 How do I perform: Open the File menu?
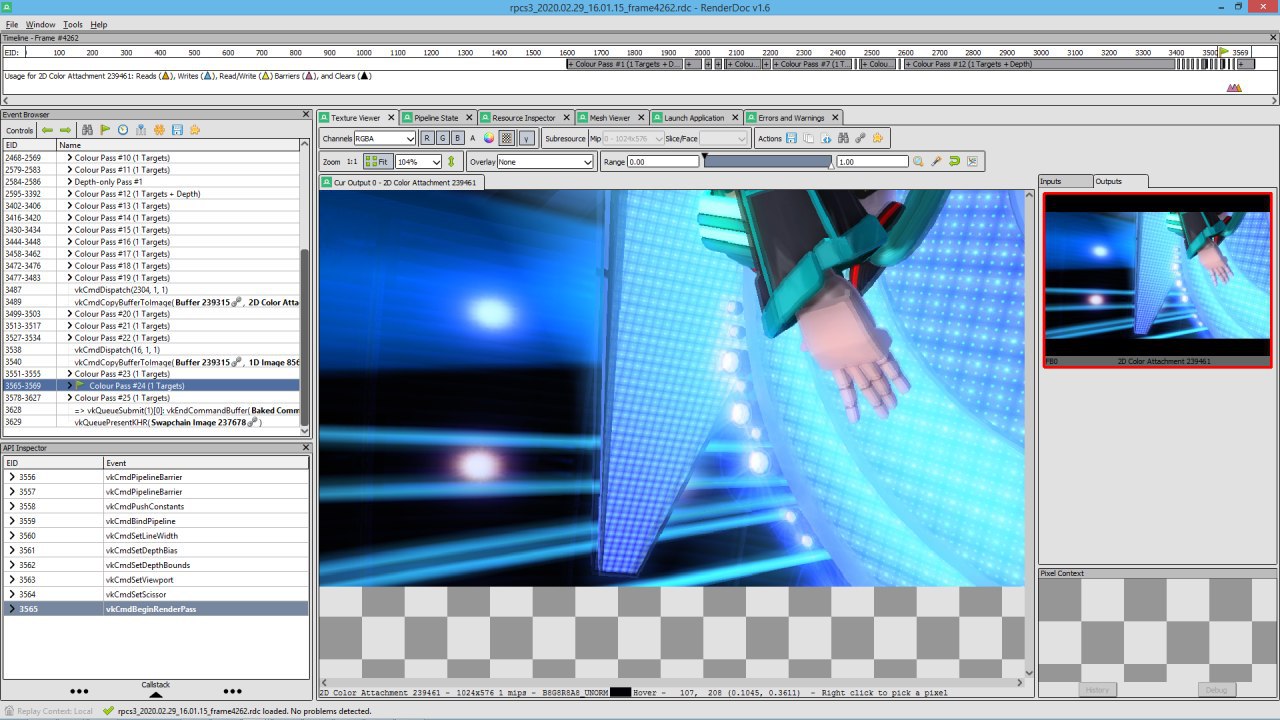[12, 24]
